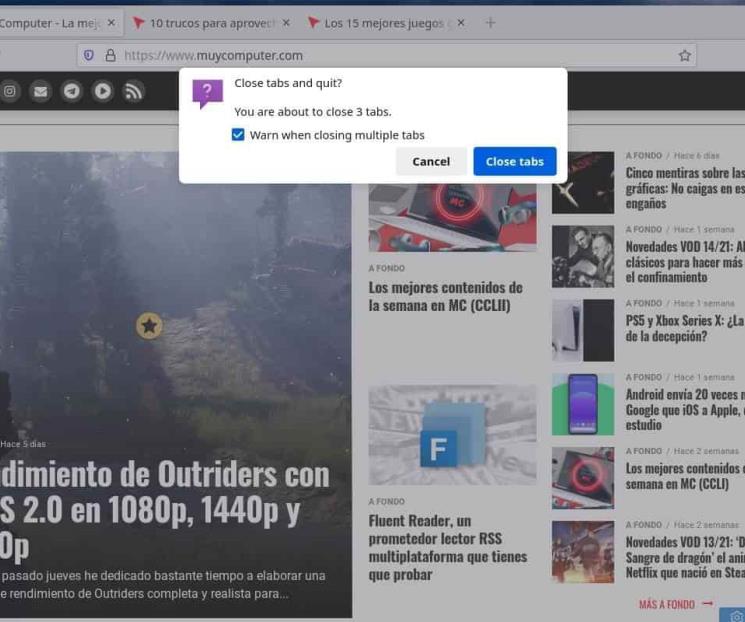Image resolution: width=745 pixels, height=622 pixels.
Task: Select the MuyComputer - La mejor tab
Action: tap(50, 23)
